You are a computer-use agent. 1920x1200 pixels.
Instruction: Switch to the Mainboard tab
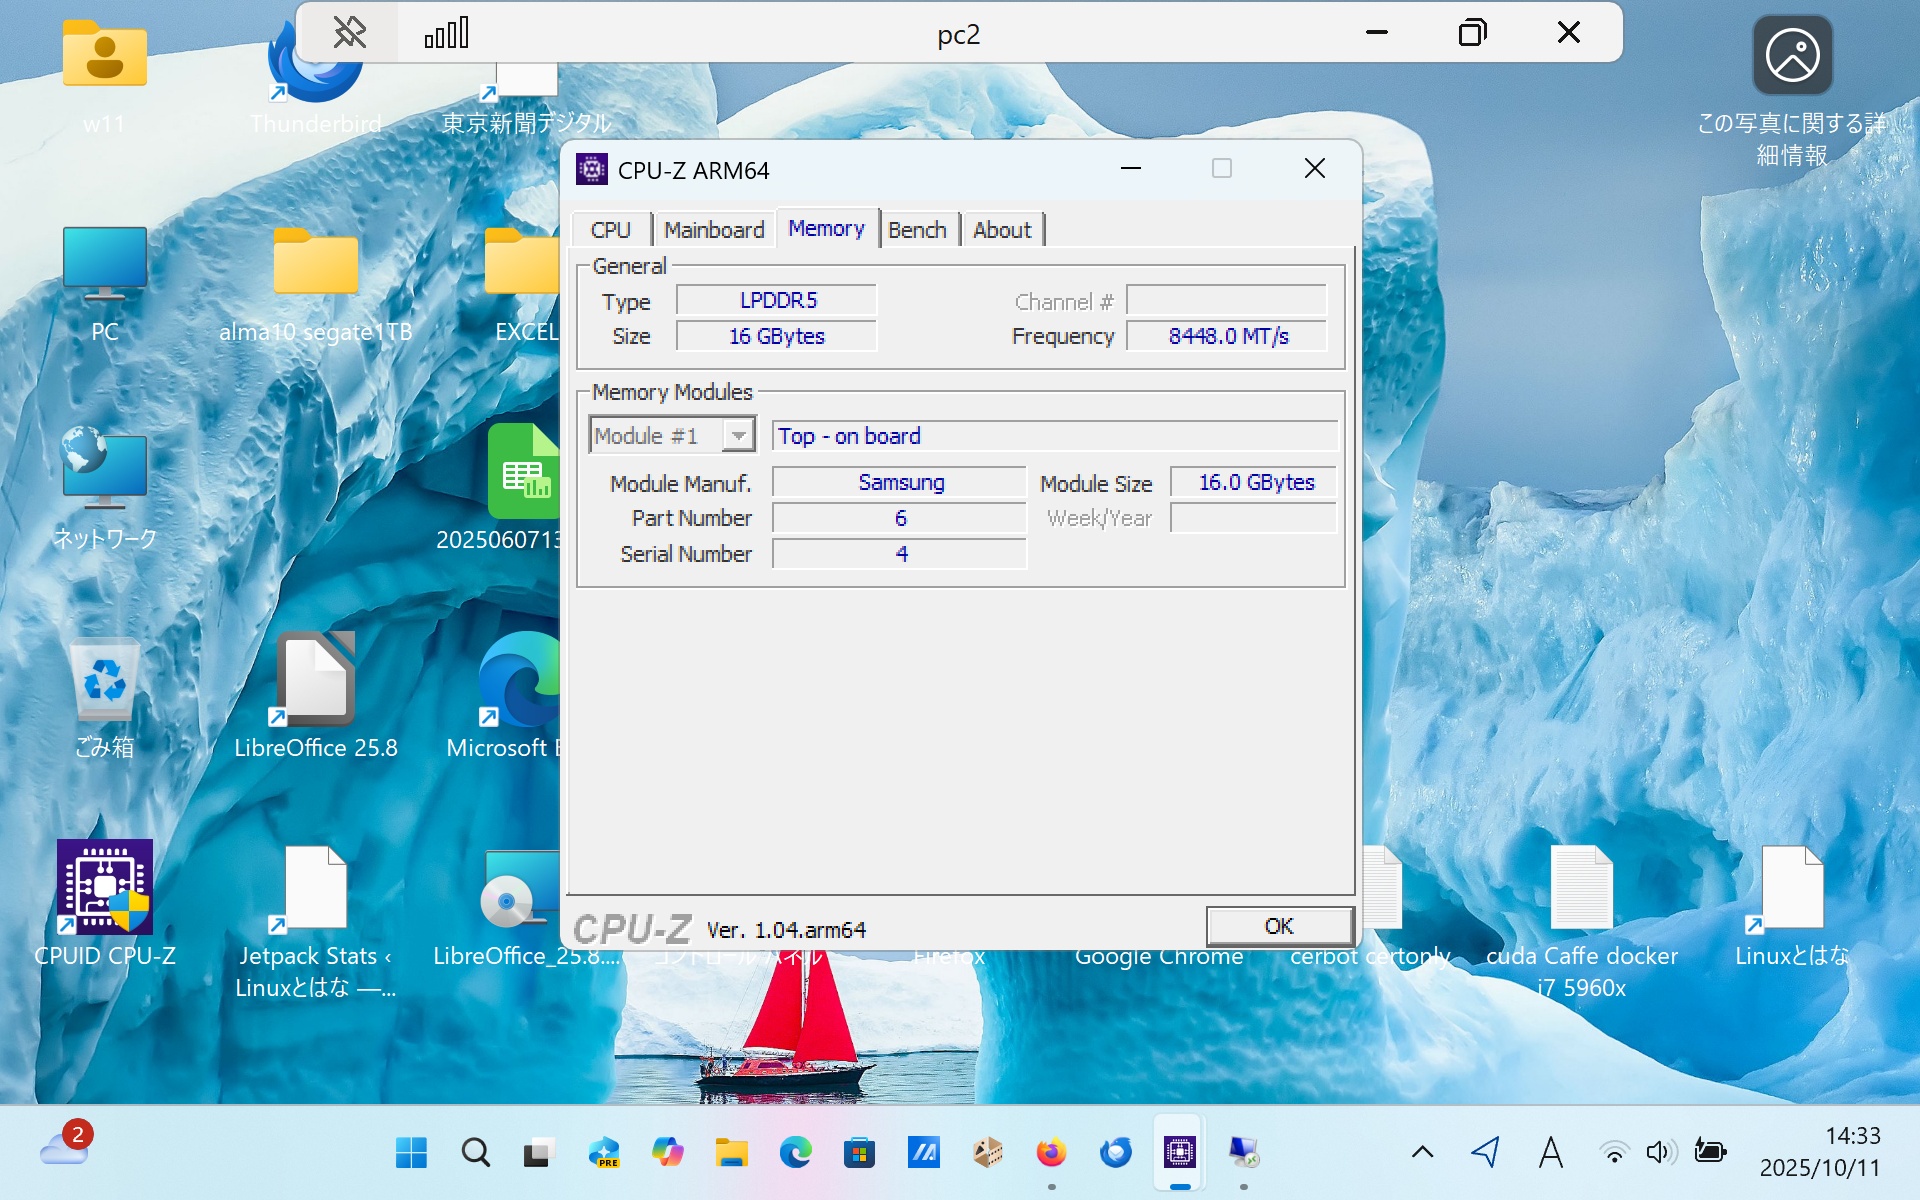(x=714, y=230)
